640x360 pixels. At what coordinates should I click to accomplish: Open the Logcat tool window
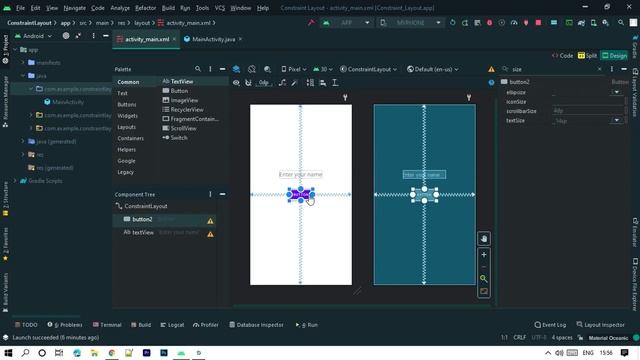pos(172,325)
